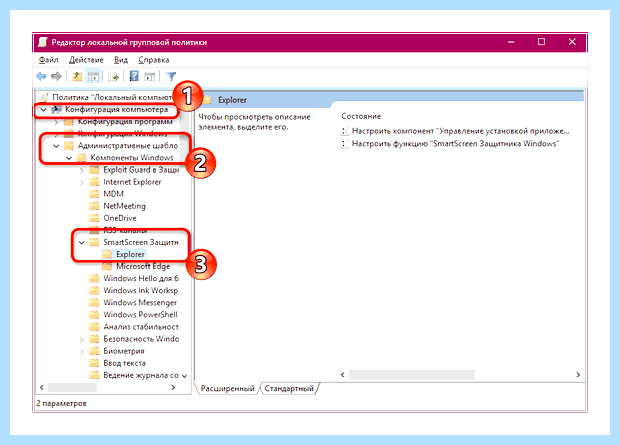Click the Back arrow toolbar icon
The width and height of the screenshot is (620, 445).
coord(41,76)
